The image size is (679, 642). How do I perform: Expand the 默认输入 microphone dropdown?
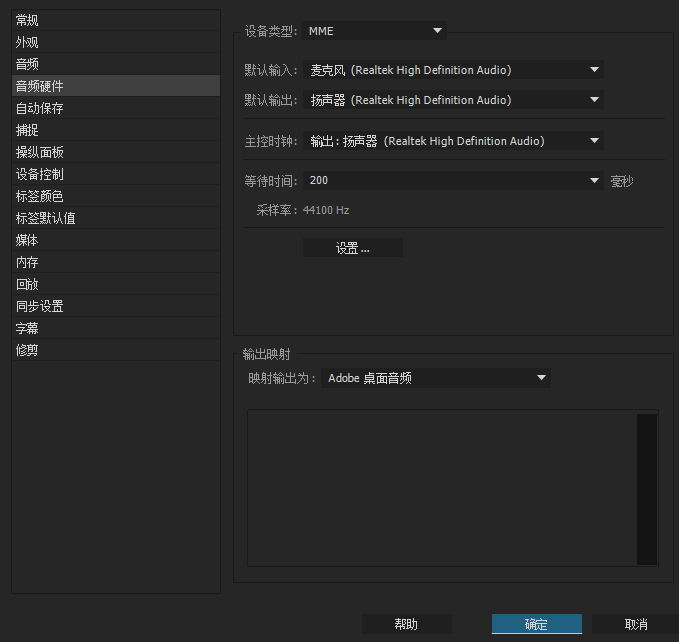[453, 70]
